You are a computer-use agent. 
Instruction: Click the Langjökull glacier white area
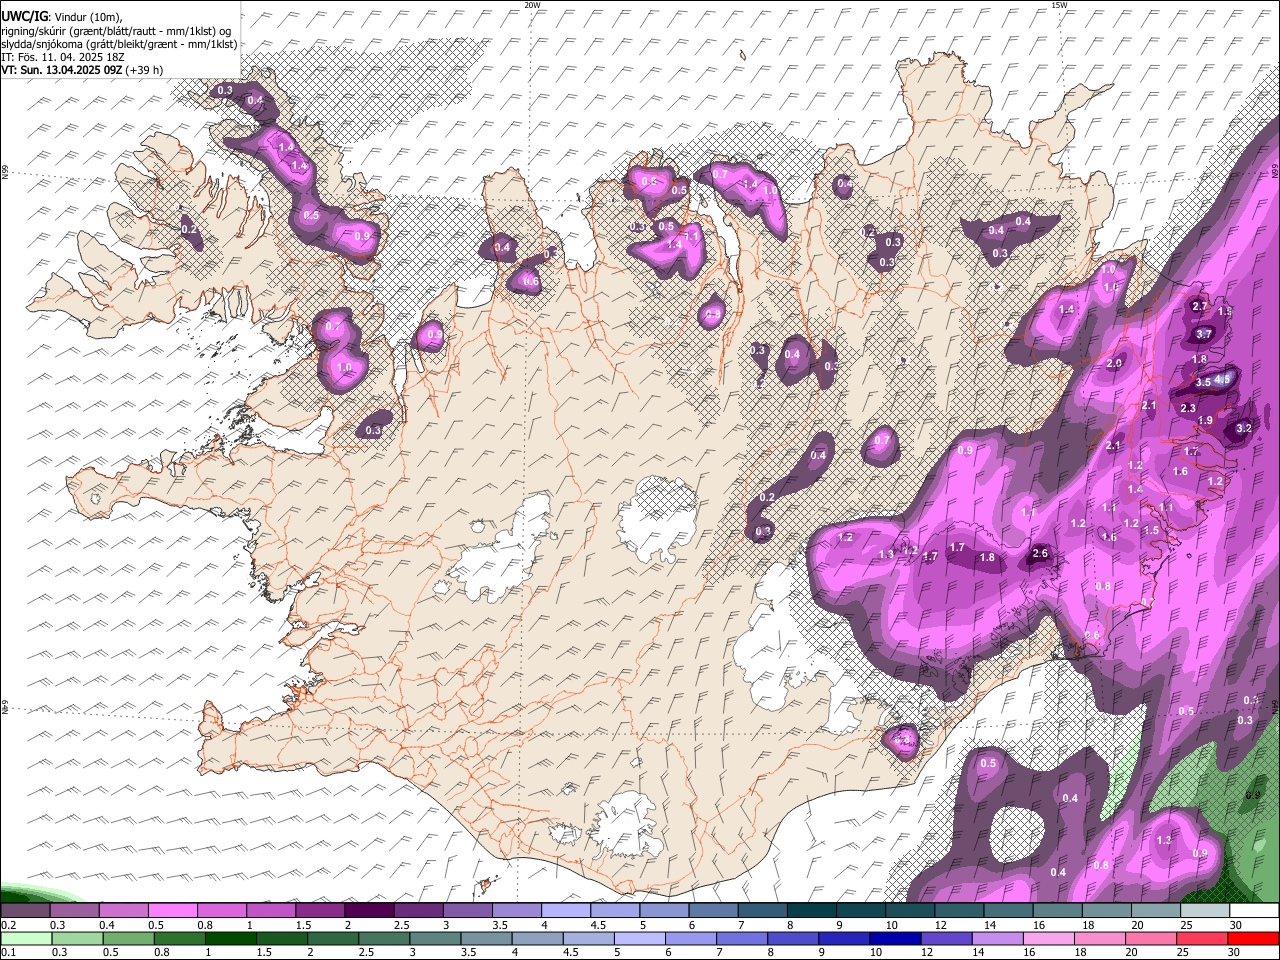pos(505,555)
